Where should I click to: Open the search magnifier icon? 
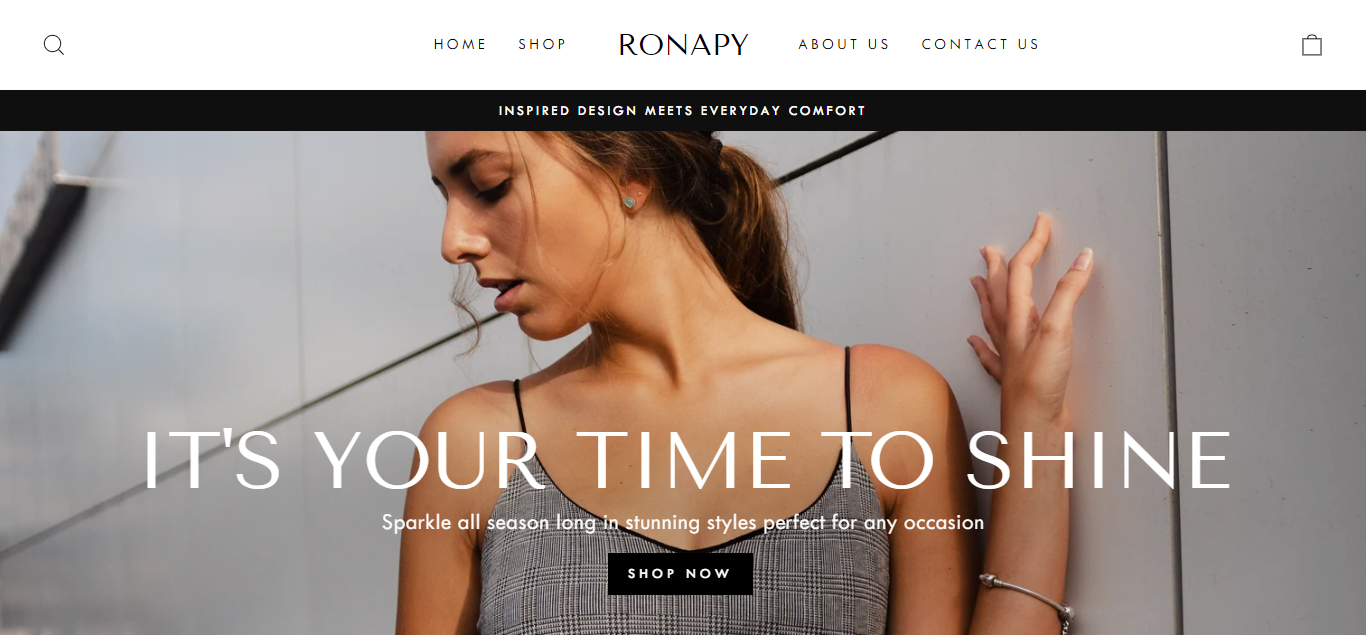54,45
